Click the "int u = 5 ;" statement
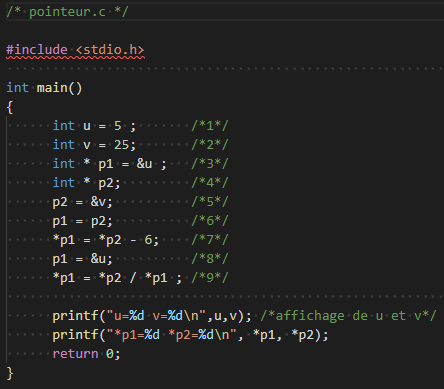Image resolution: width=444 pixels, height=389 pixels. 94,126
